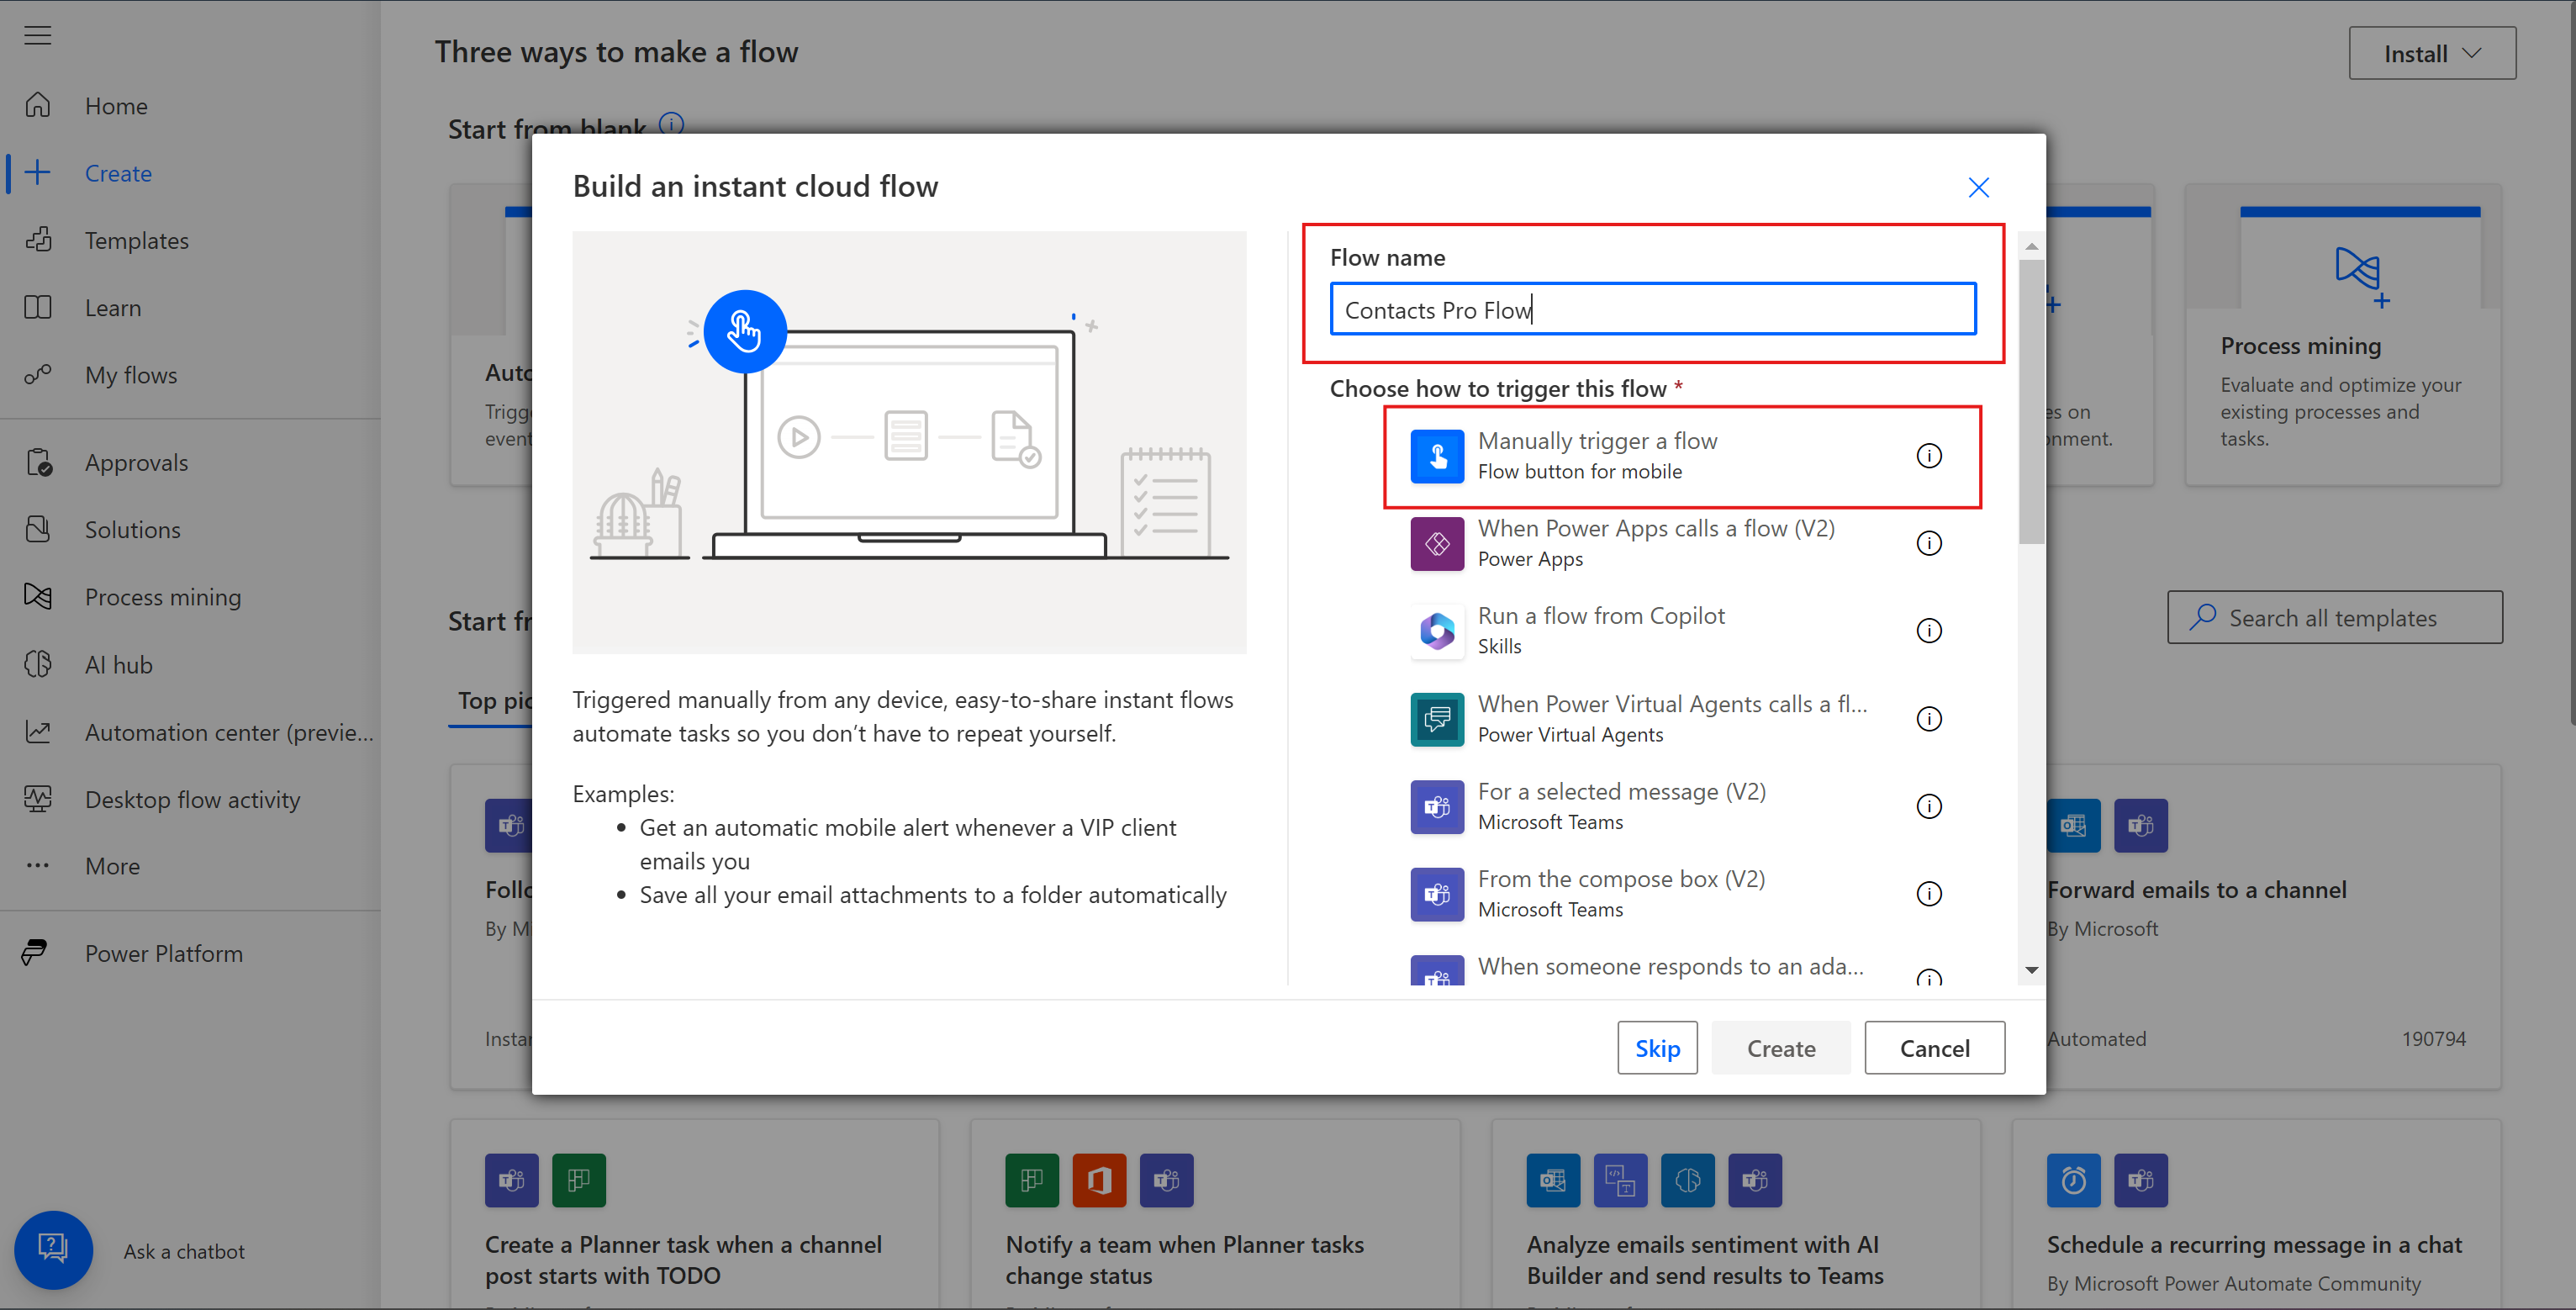
Task: Open Approvals in navigation
Action: (137, 462)
